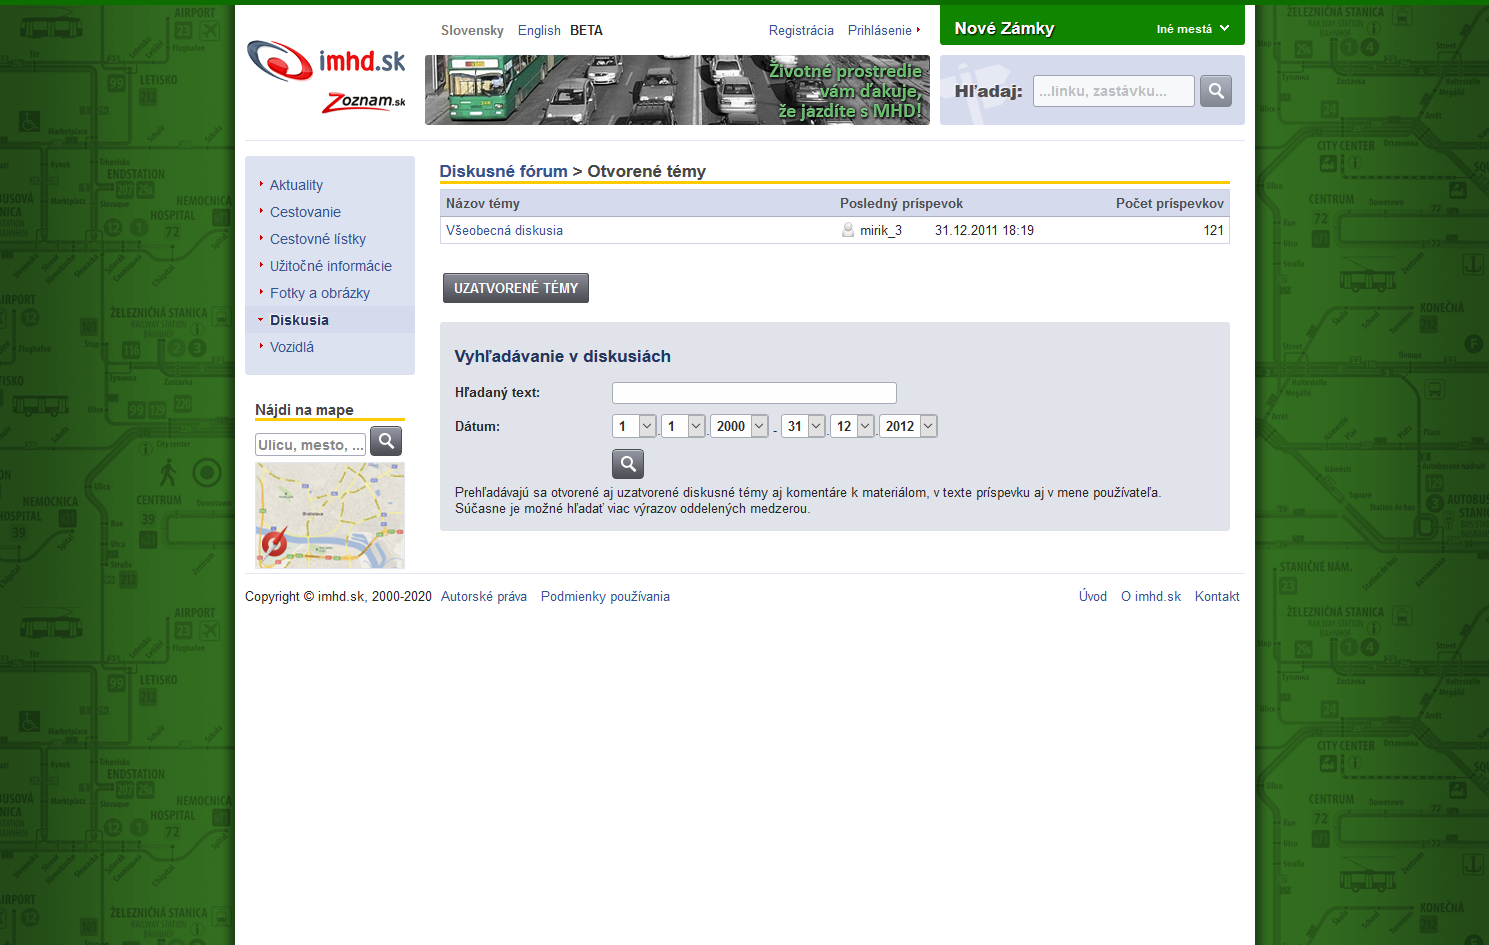
Task: Click the header search magnifier button
Action: pyautogui.click(x=1215, y=91)
